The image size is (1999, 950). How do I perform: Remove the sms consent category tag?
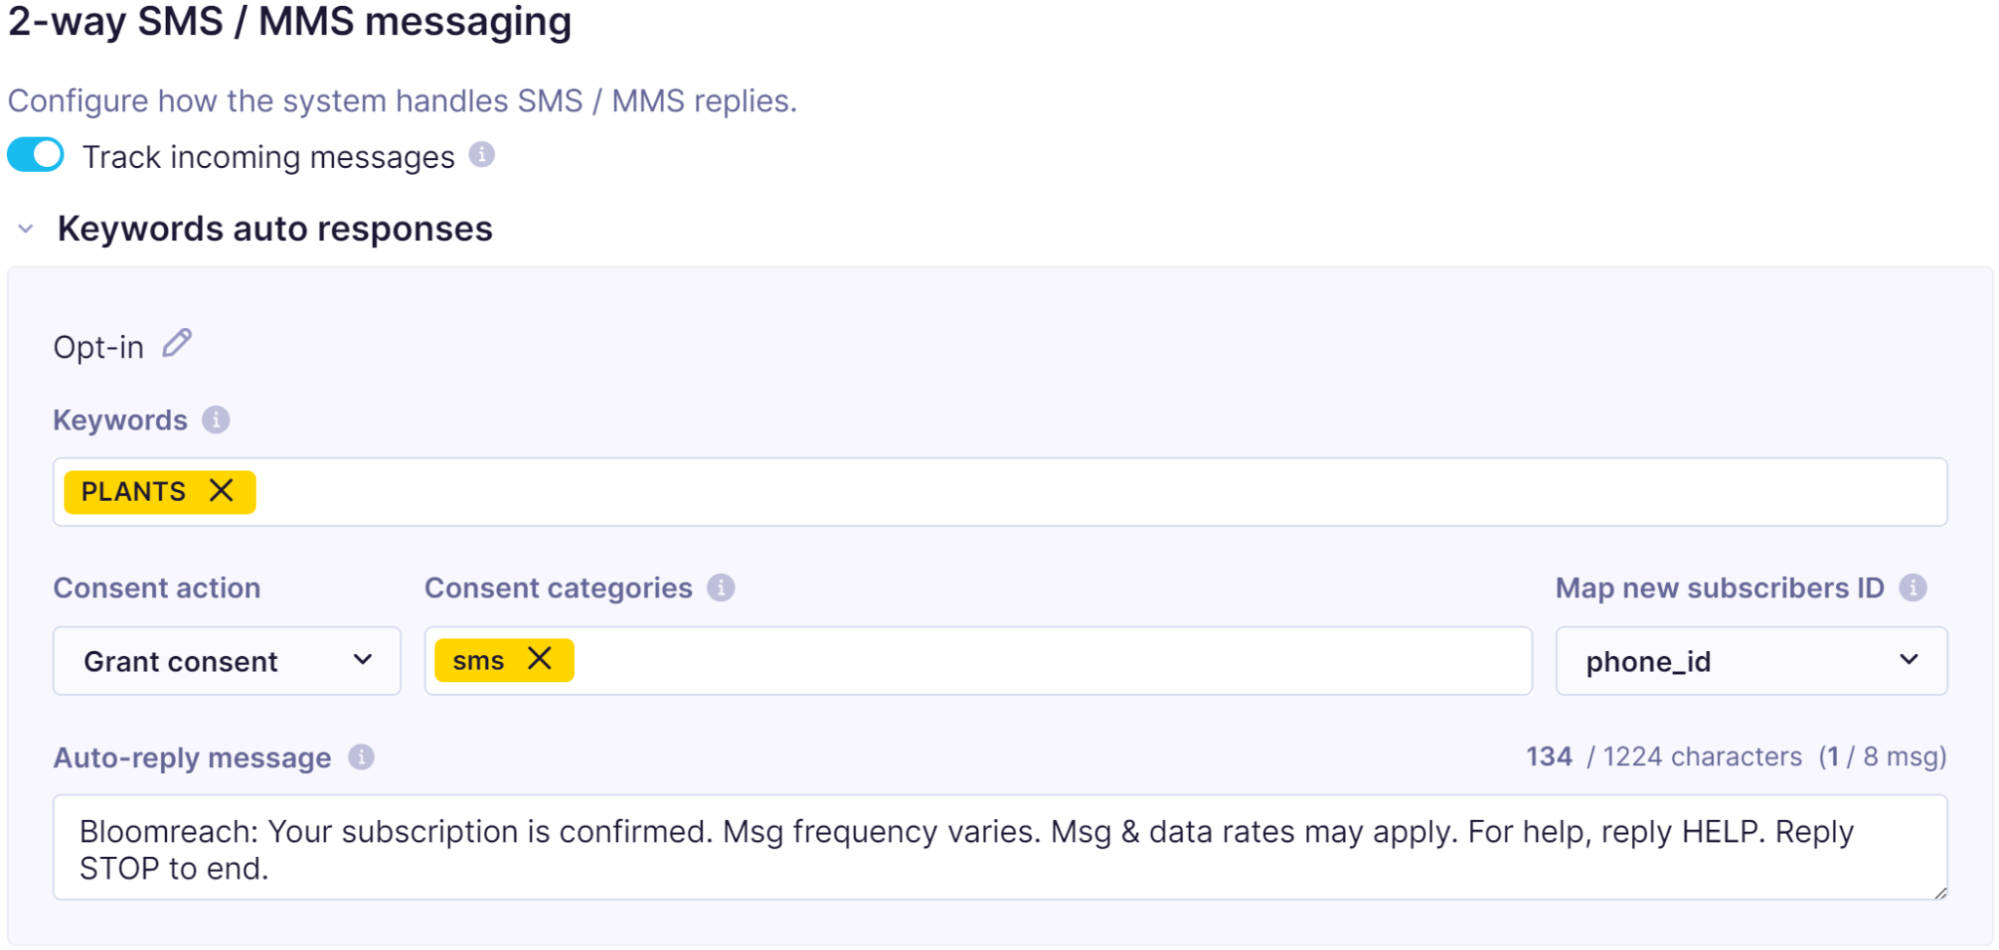point(539,659)
